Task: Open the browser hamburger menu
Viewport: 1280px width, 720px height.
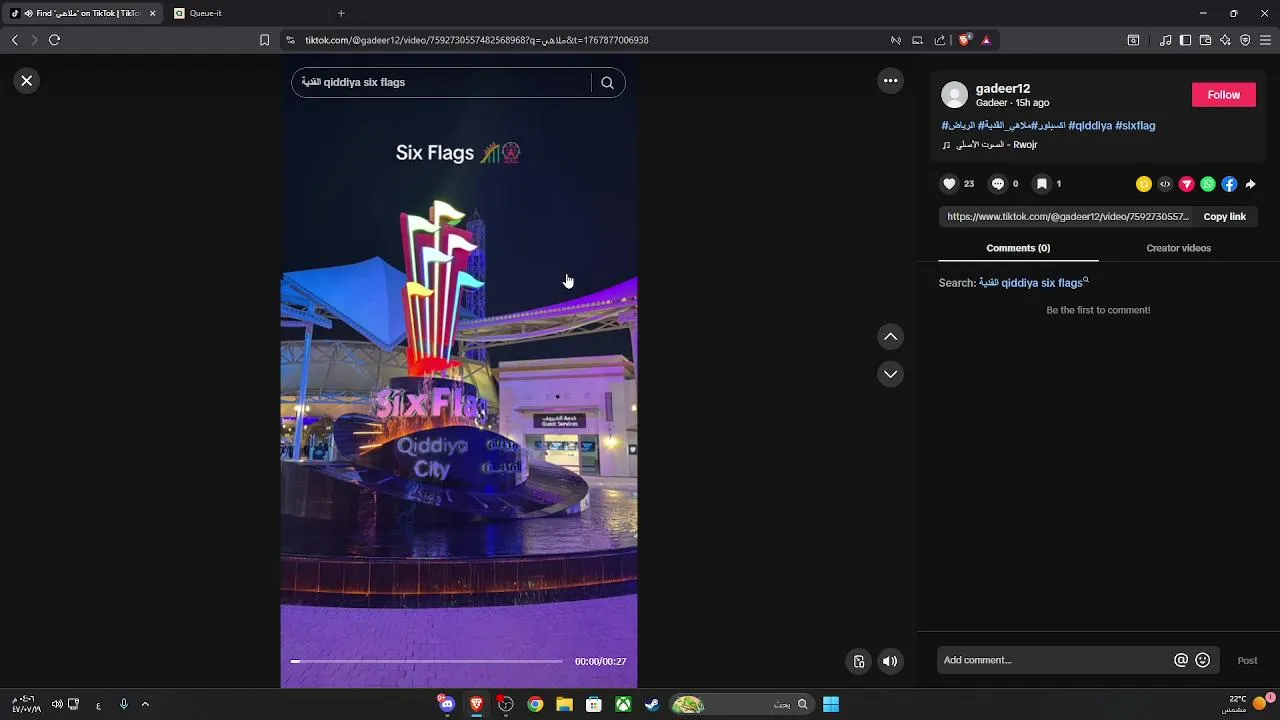Action: tap(1265, 40)
